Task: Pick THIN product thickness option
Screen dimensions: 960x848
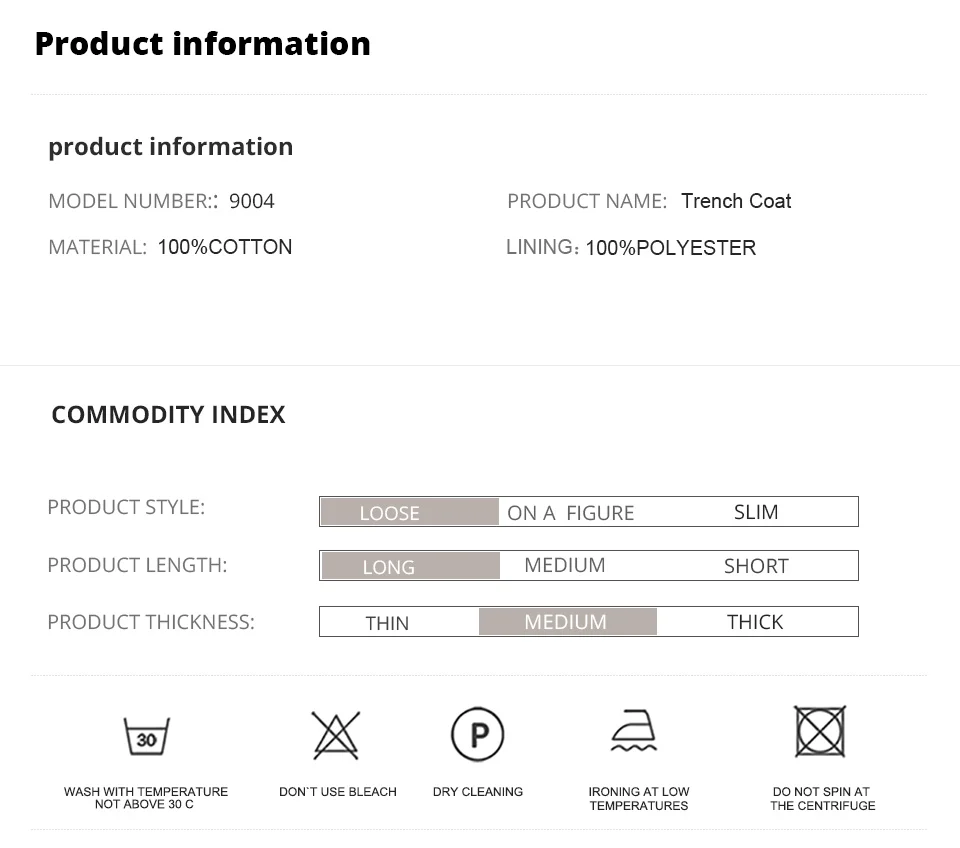Action: pyautogui.click(x=388, y=623)
